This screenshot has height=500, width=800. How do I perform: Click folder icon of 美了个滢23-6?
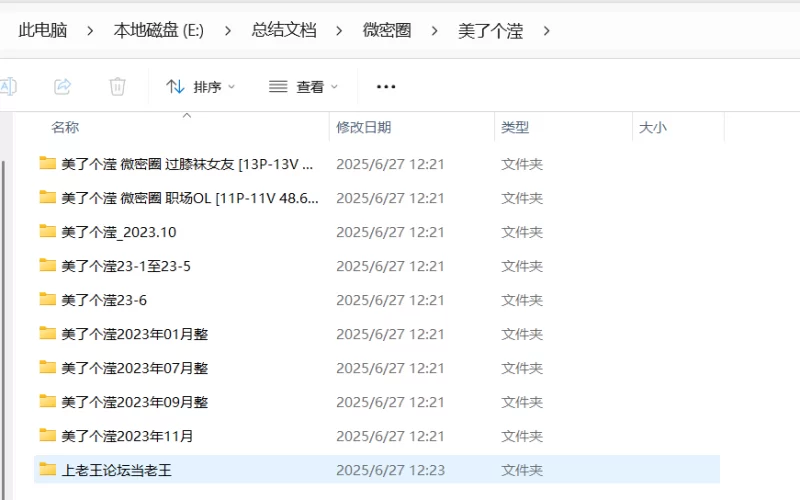[x=47, y=299]
